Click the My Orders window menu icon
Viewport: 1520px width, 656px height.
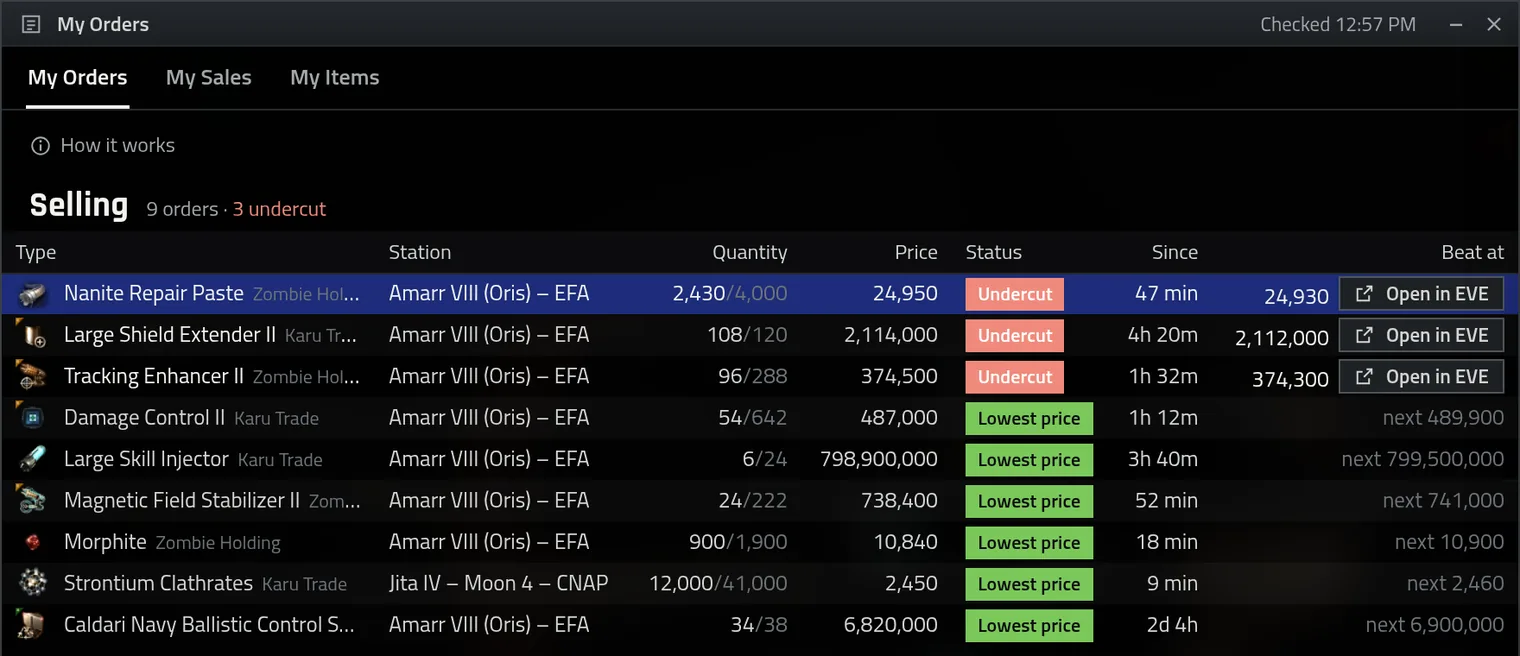[x=31, y=24]
